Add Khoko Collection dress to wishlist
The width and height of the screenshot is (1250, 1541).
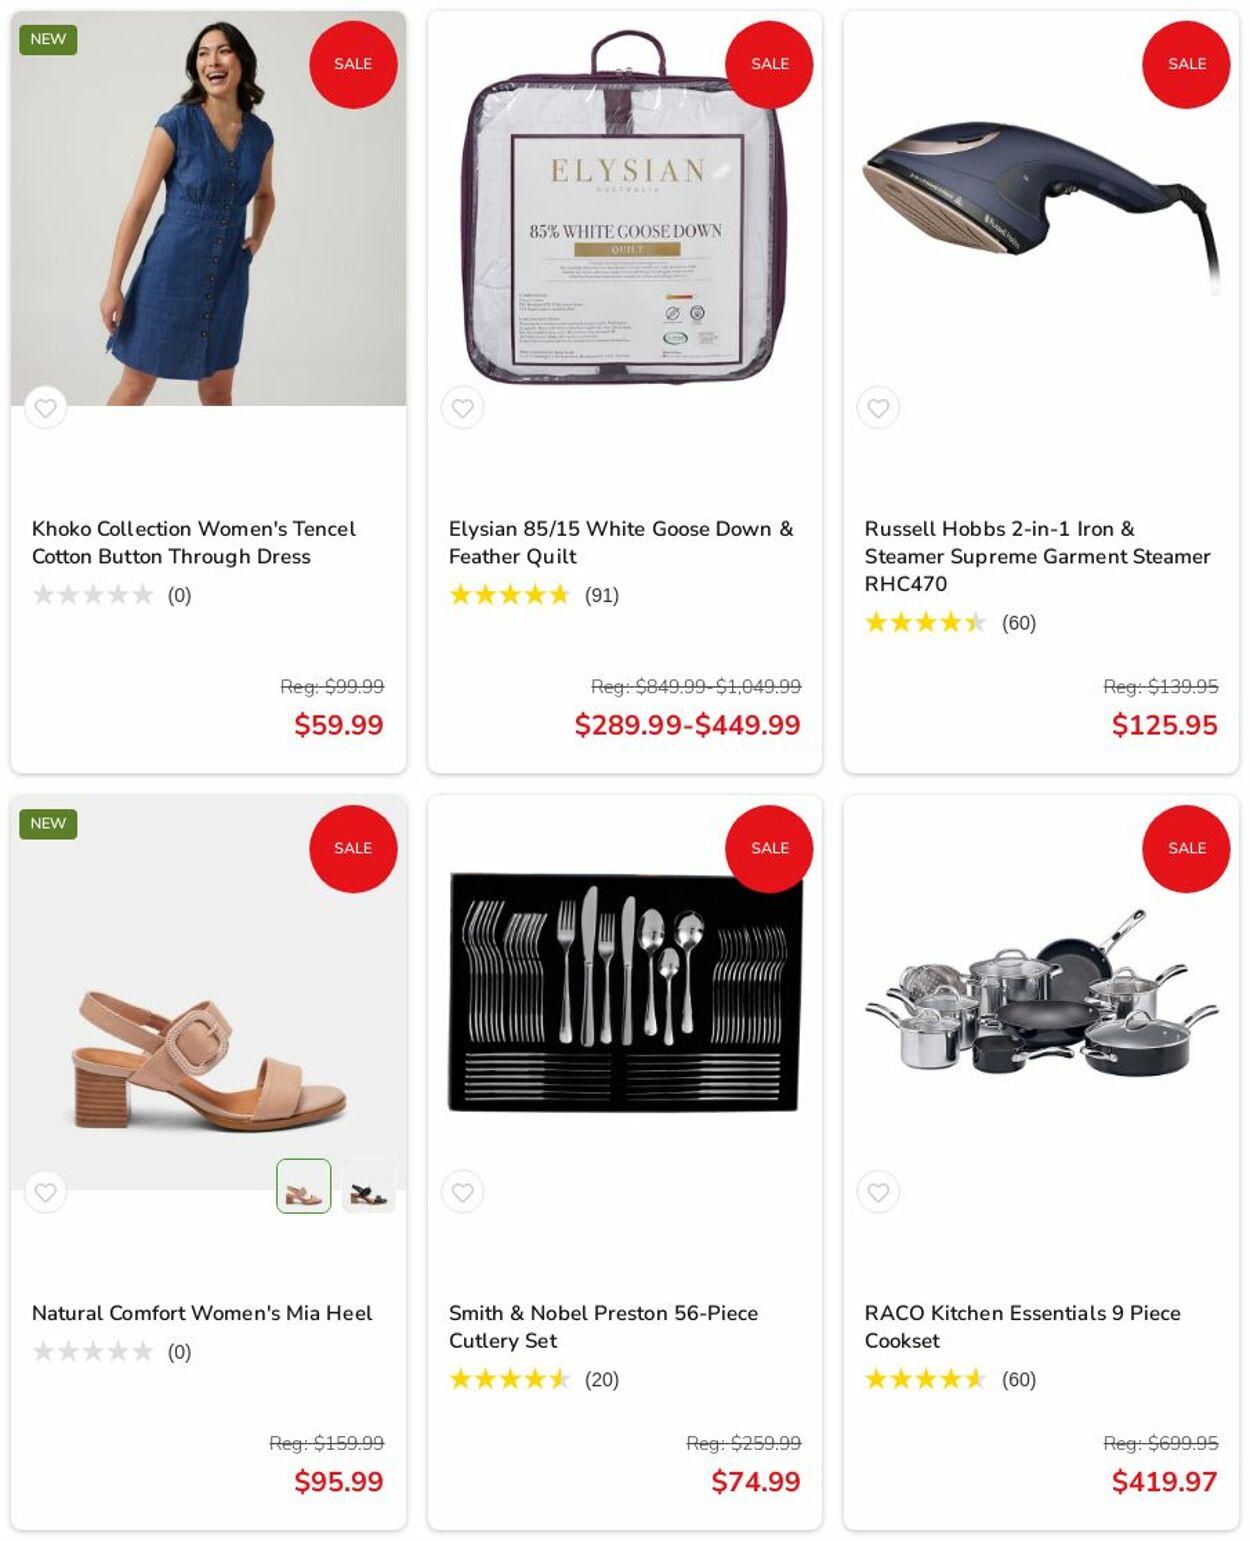pyautogui.click(x=45, y=408)
